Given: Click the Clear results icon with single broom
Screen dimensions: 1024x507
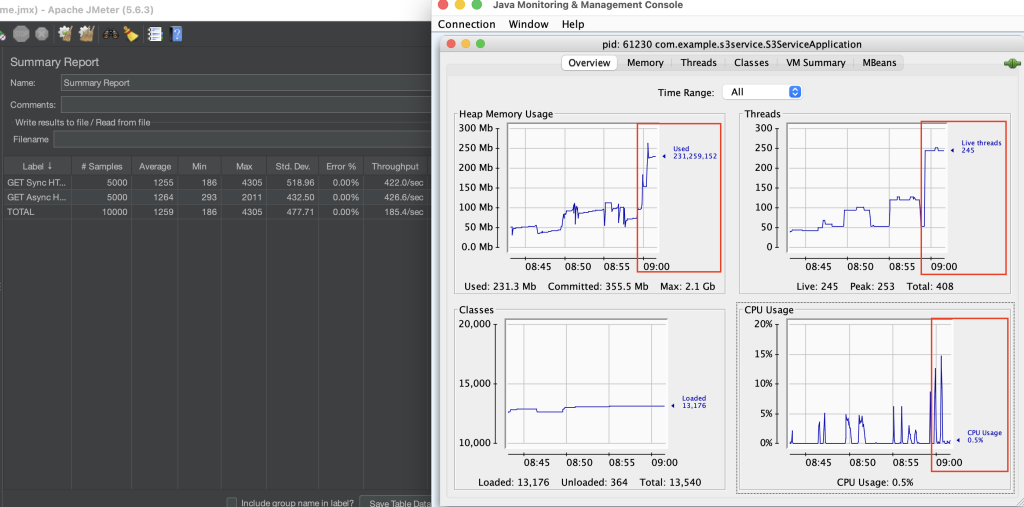Looking at the screenshot, I should [65, 34].
